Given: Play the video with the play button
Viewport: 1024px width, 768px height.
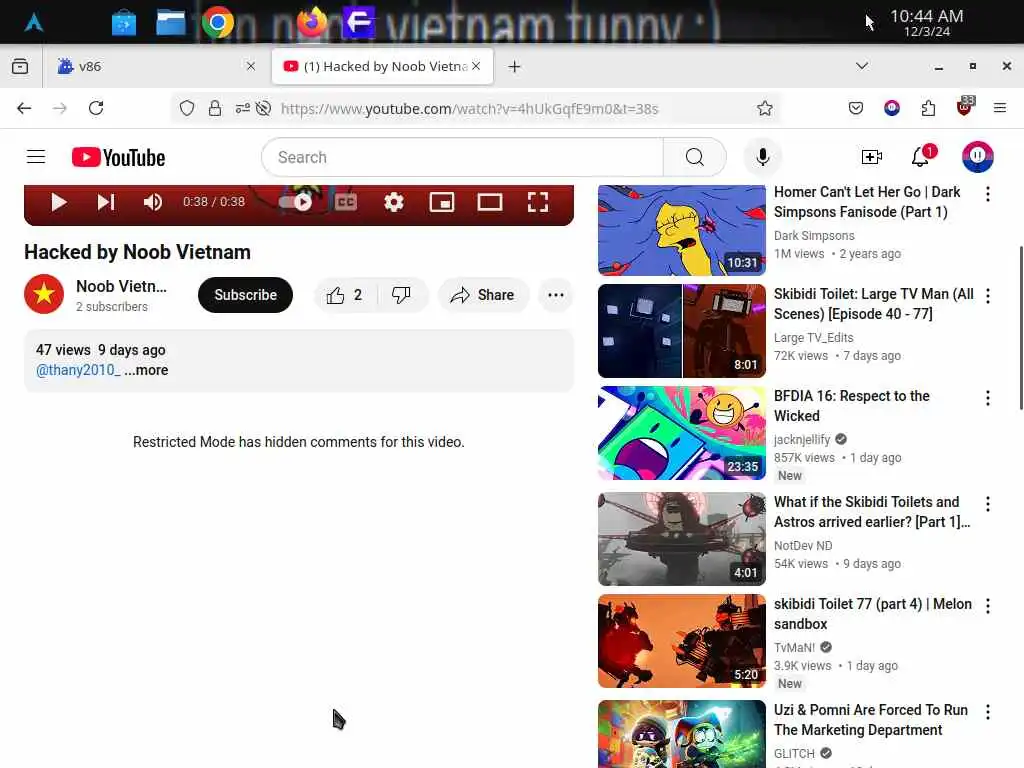Looking at the screenshot, I should coord(59,202).
